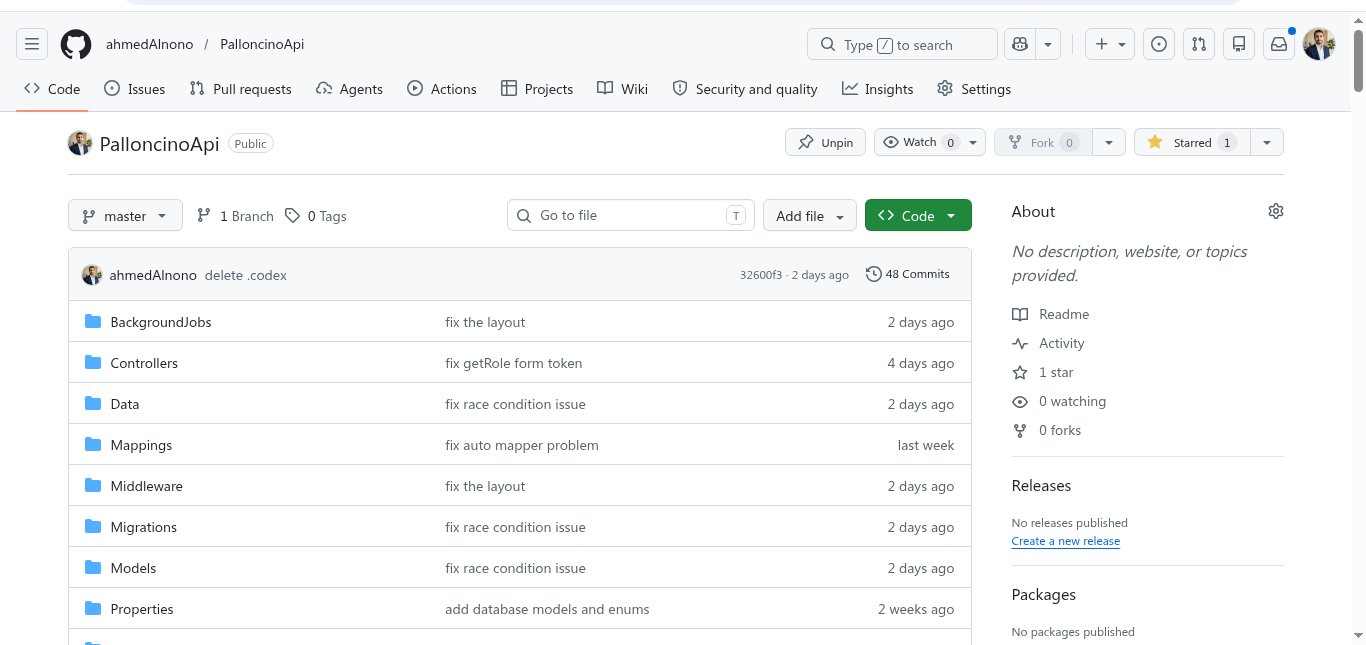
Task: Unpin this repository
Action: click(825, 142)
